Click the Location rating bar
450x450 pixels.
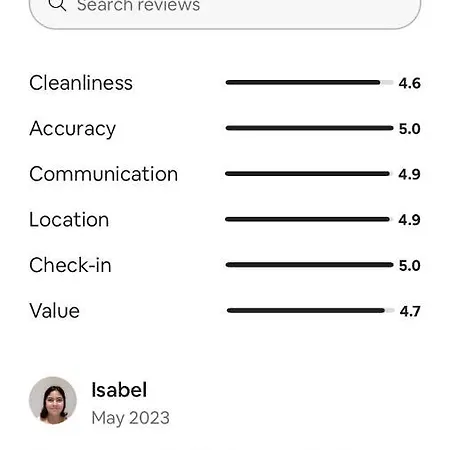309,219
